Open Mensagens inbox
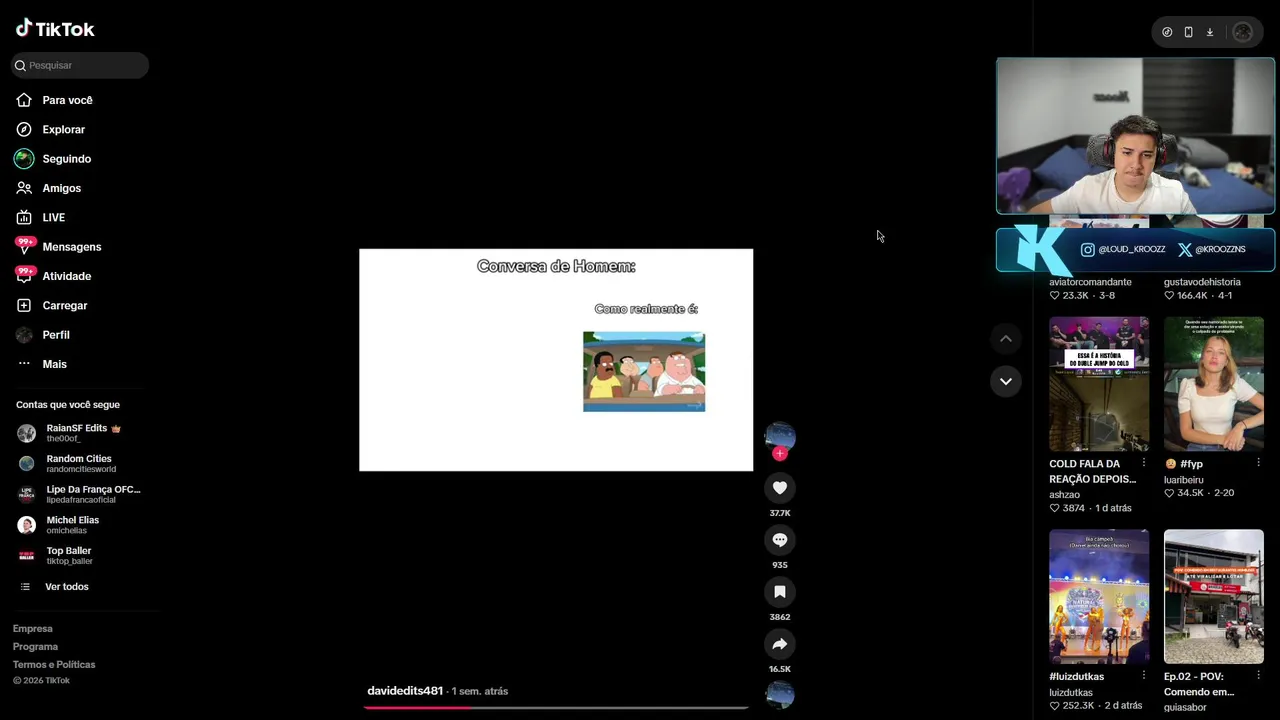 (72, 247)
